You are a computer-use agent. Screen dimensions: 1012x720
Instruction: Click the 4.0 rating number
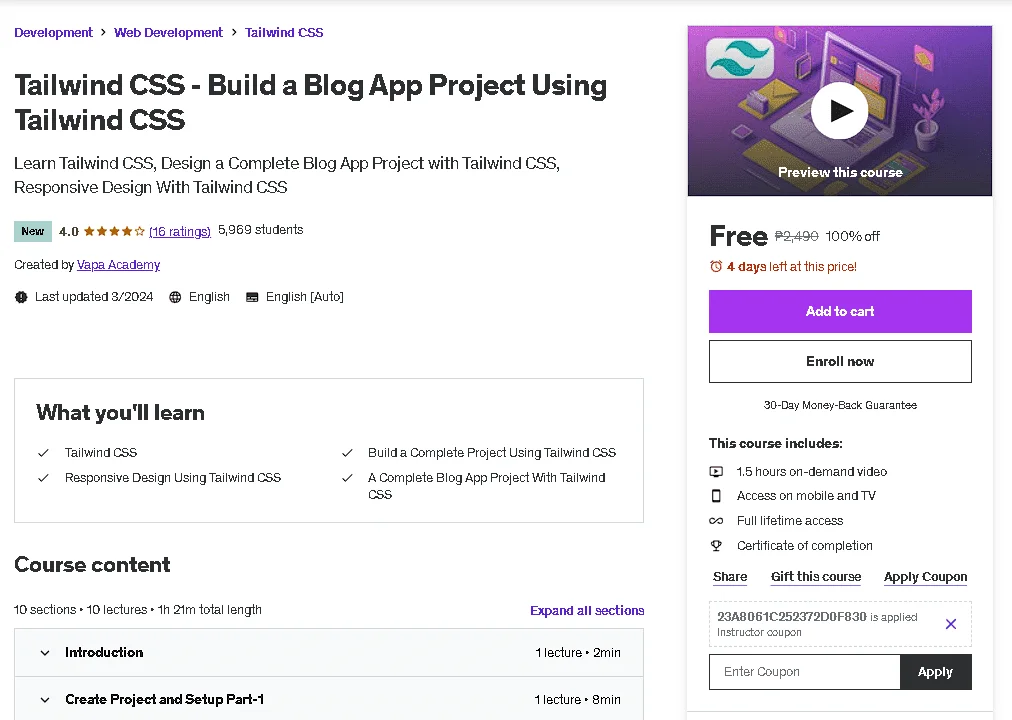[68, 231]
